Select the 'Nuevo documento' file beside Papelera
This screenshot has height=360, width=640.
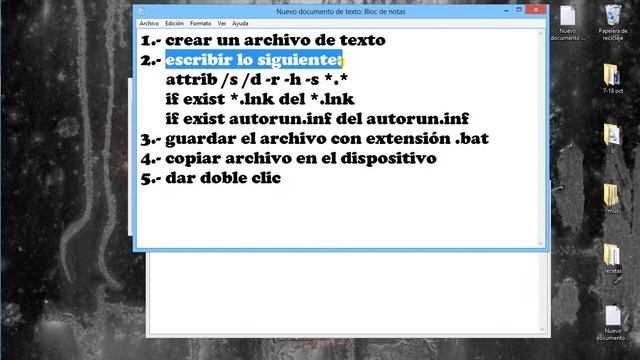(x=567, y=23)
